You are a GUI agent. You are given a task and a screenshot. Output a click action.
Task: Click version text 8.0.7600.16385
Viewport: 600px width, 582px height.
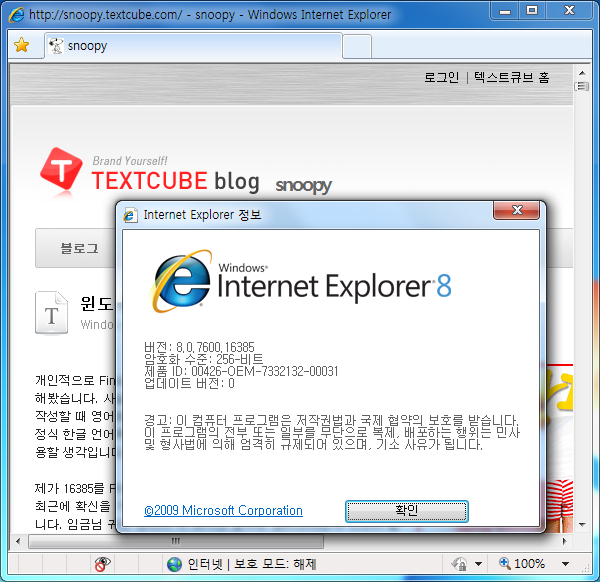click(215, 347)
